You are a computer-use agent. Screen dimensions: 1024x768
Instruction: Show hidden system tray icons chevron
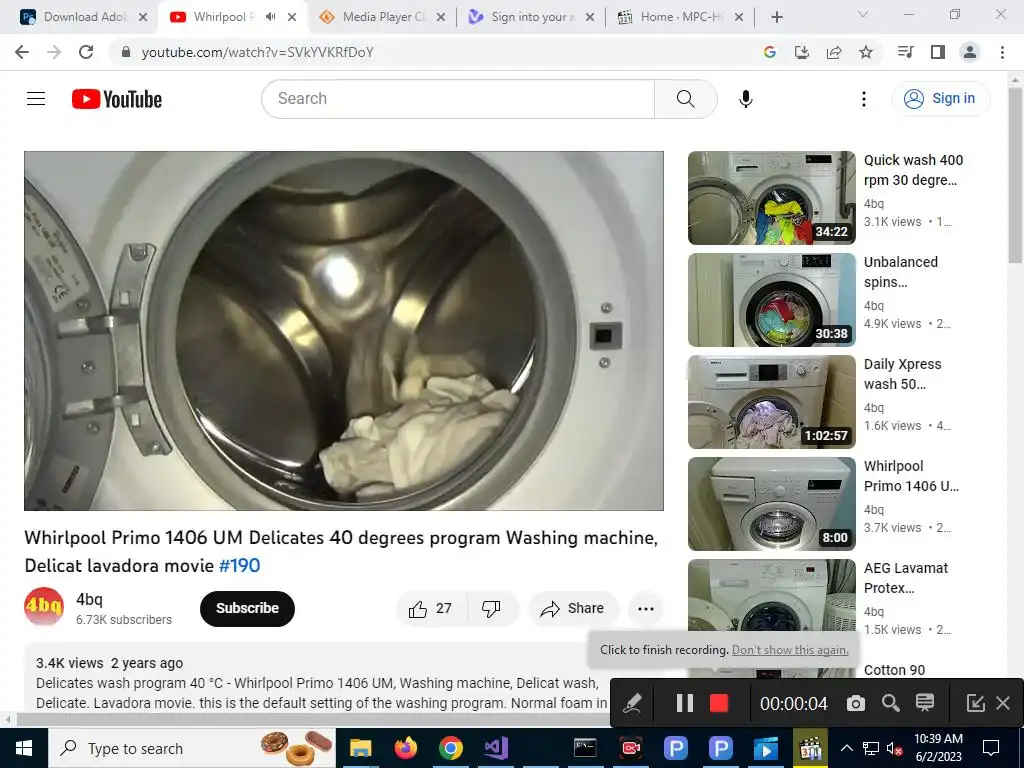pos(846,748)
